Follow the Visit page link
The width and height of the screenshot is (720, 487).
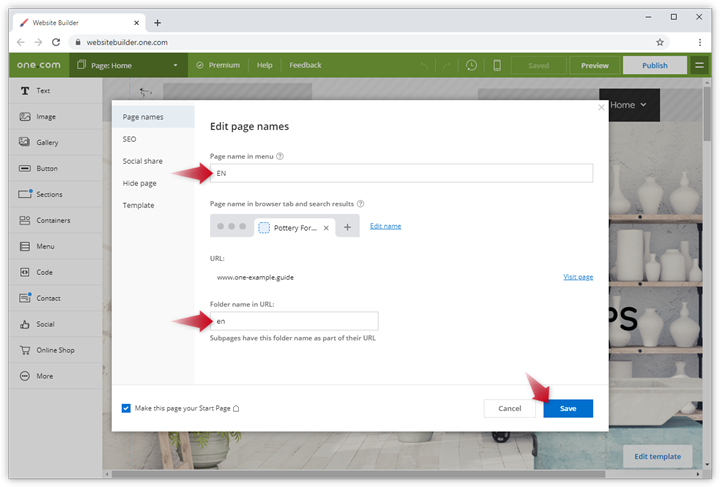(x=577, y=277)
